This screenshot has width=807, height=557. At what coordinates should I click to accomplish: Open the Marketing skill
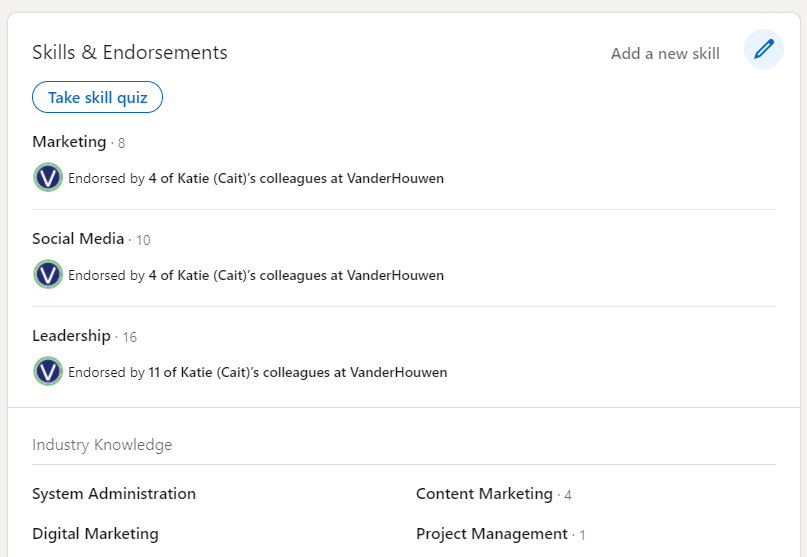click(x=69, y=142)
